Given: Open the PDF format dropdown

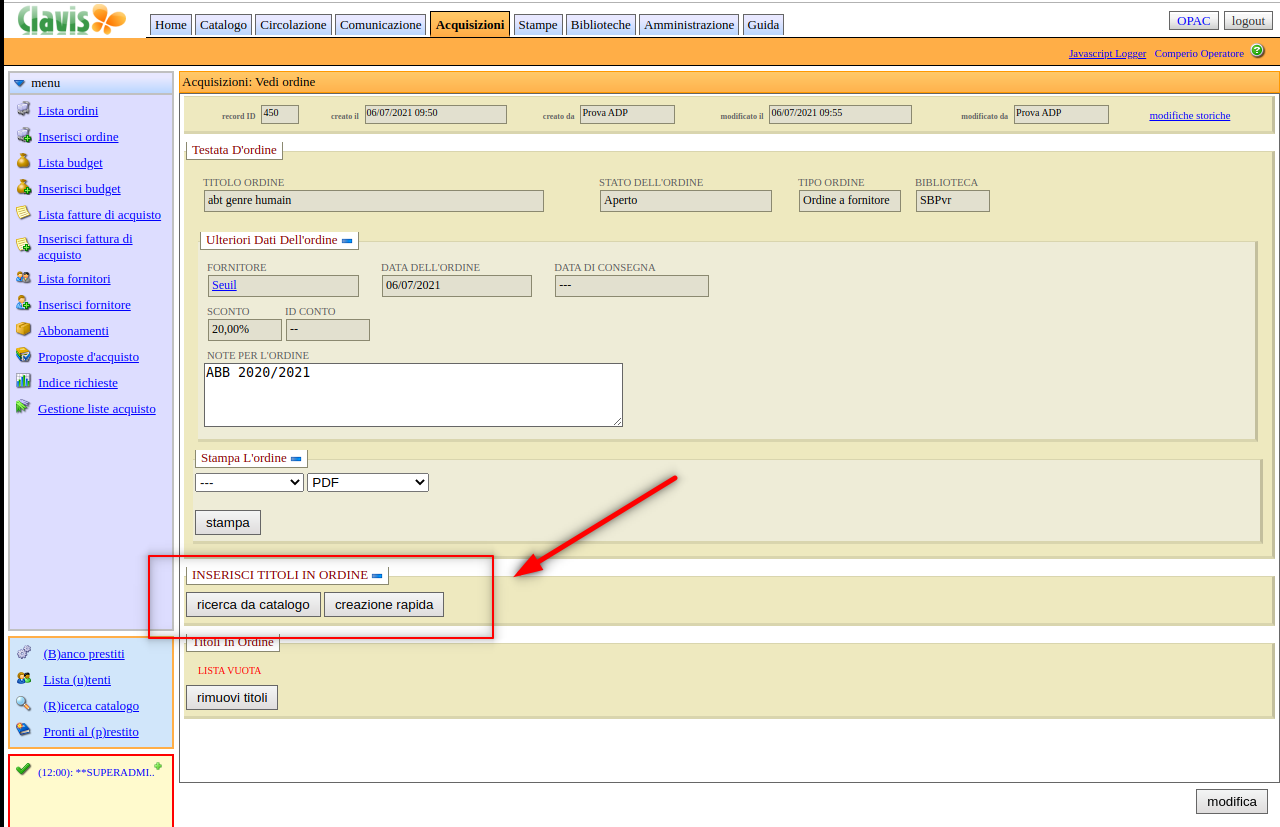Looking at the screenshot, I should pyautogui.click(x=367, y=482).
